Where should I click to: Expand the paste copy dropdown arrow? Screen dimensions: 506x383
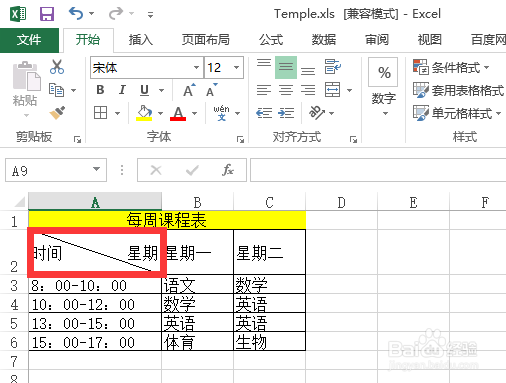(74, 90)
